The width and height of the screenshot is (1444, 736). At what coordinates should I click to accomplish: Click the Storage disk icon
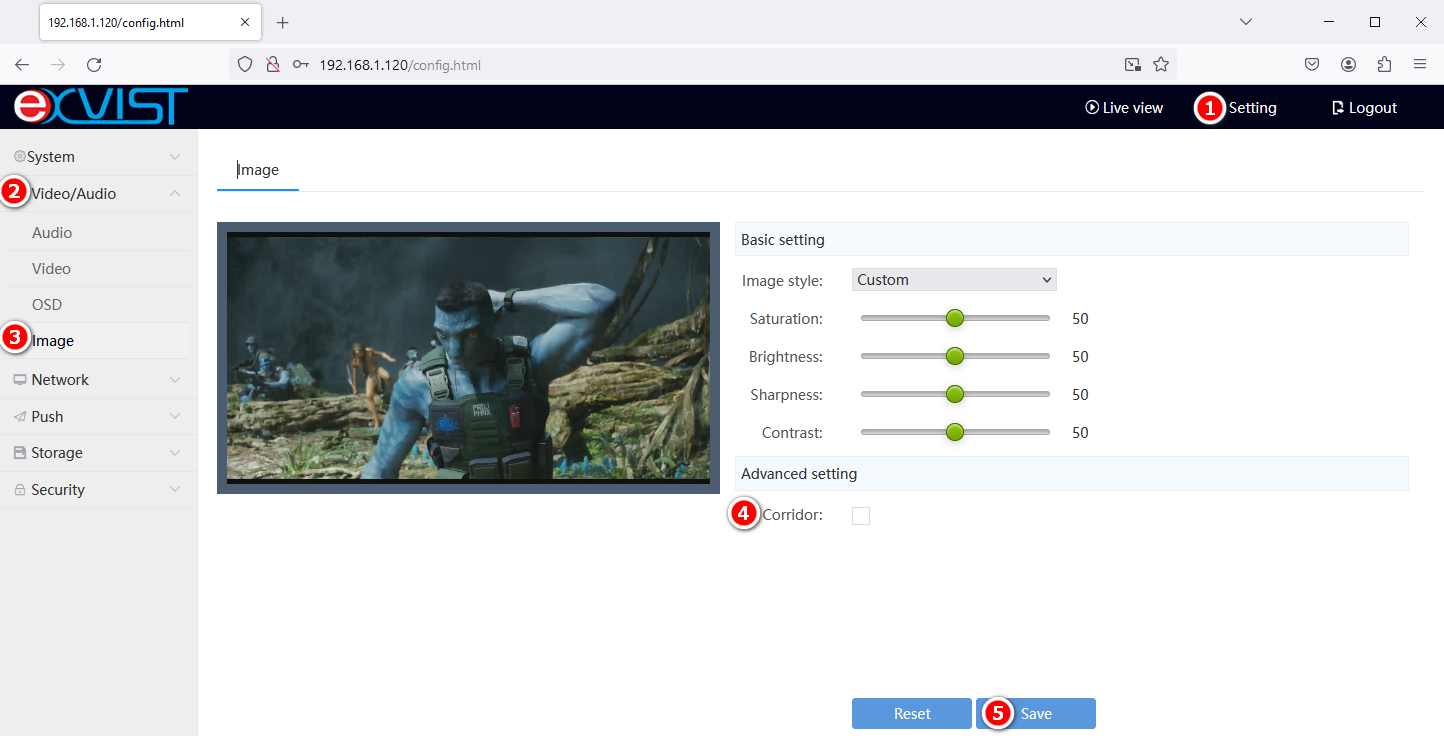pos(20,453)
